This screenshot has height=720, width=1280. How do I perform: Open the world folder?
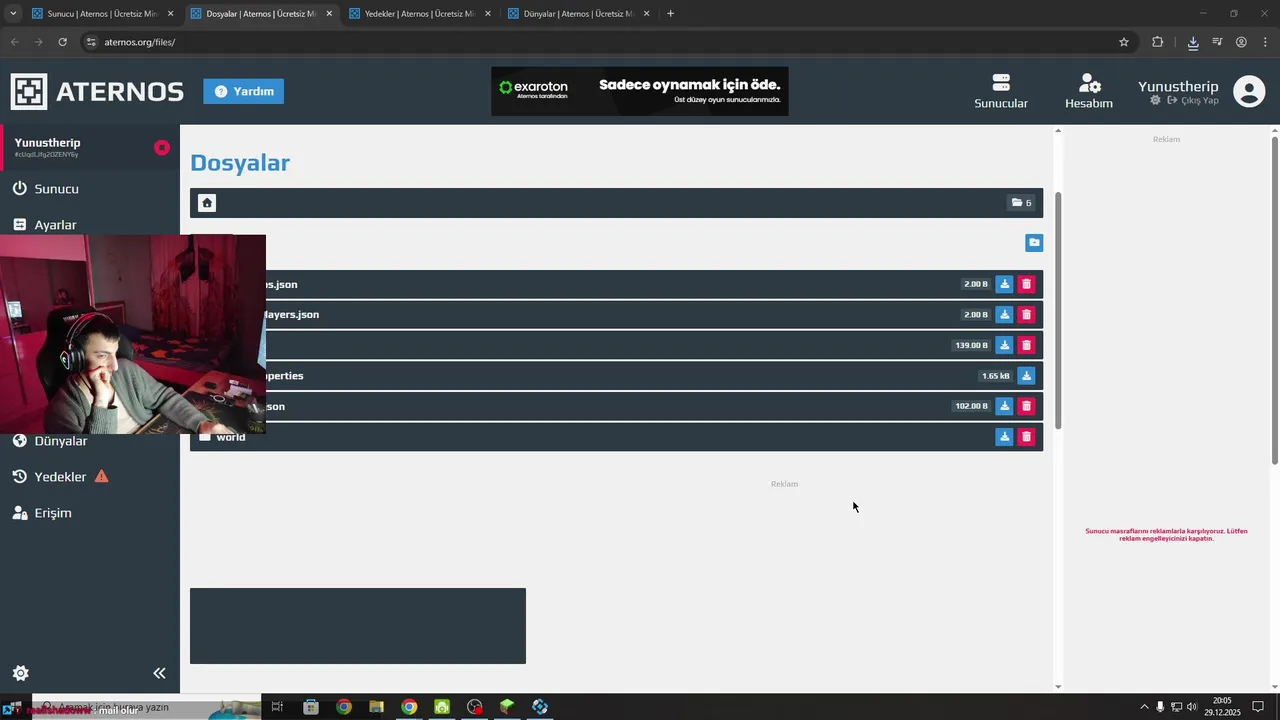(x=230, y=437)
